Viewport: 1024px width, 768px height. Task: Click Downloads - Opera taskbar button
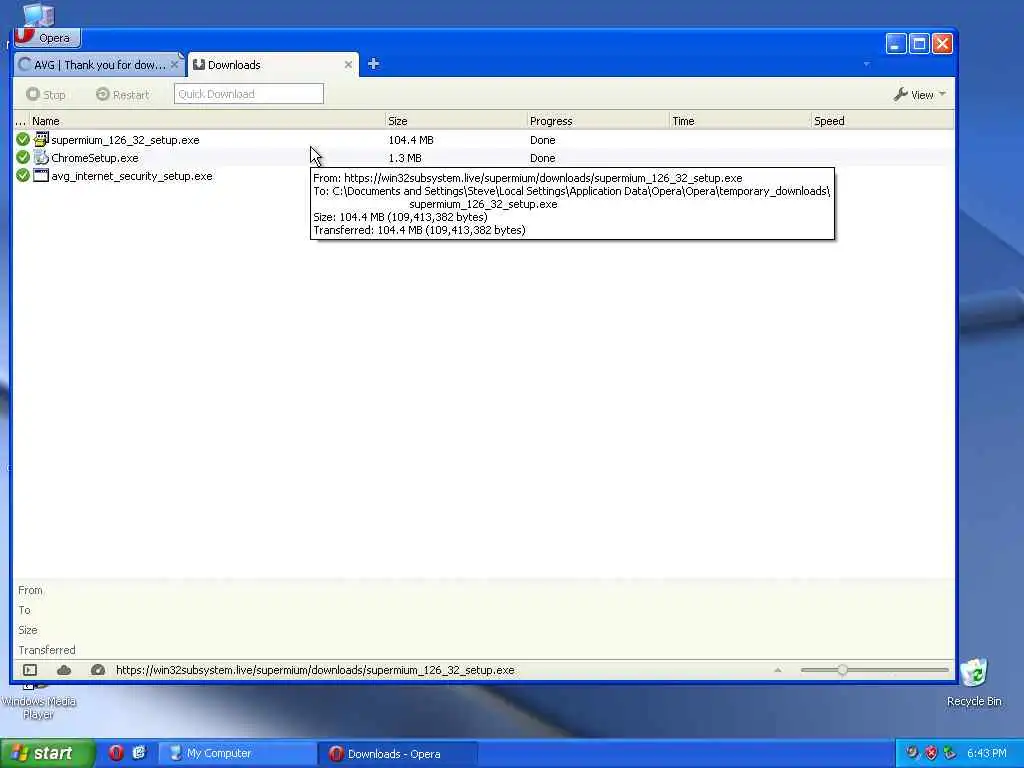(398, 754)
